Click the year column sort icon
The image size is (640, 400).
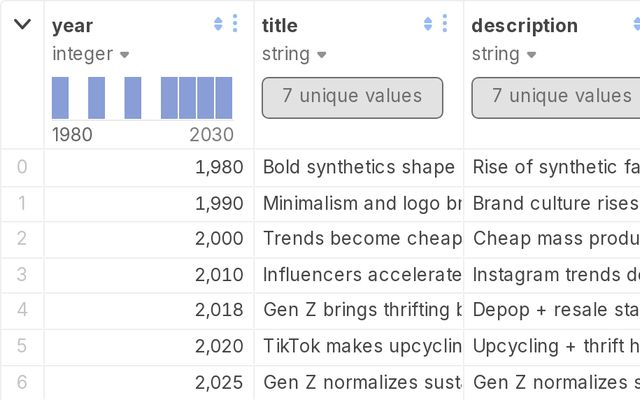pos(219,24)
